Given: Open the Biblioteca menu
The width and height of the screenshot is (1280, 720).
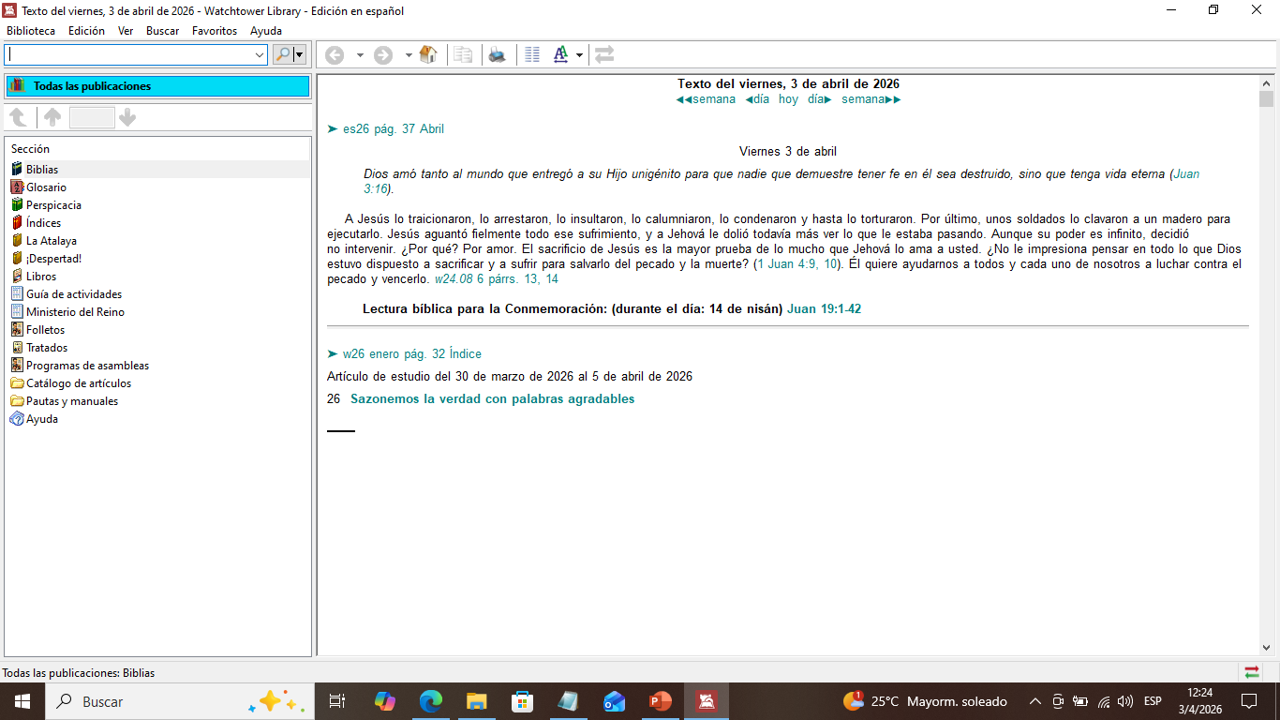Looking at the screenshot, I should coord(31,31).
